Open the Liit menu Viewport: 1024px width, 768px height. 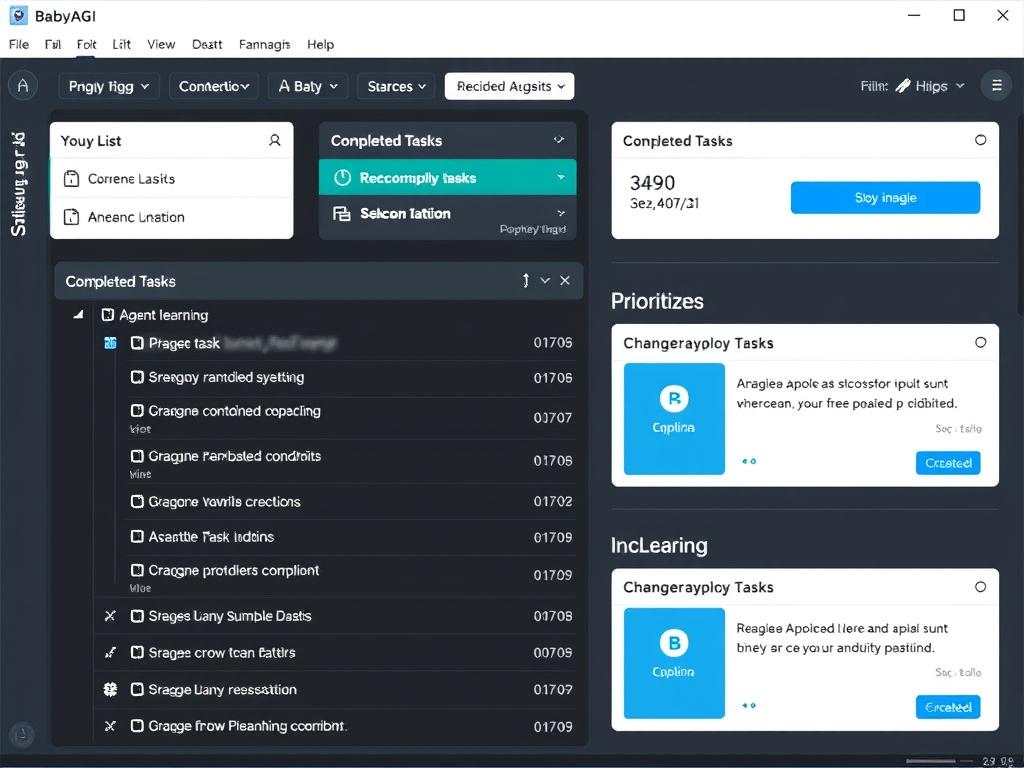(121, 44)
